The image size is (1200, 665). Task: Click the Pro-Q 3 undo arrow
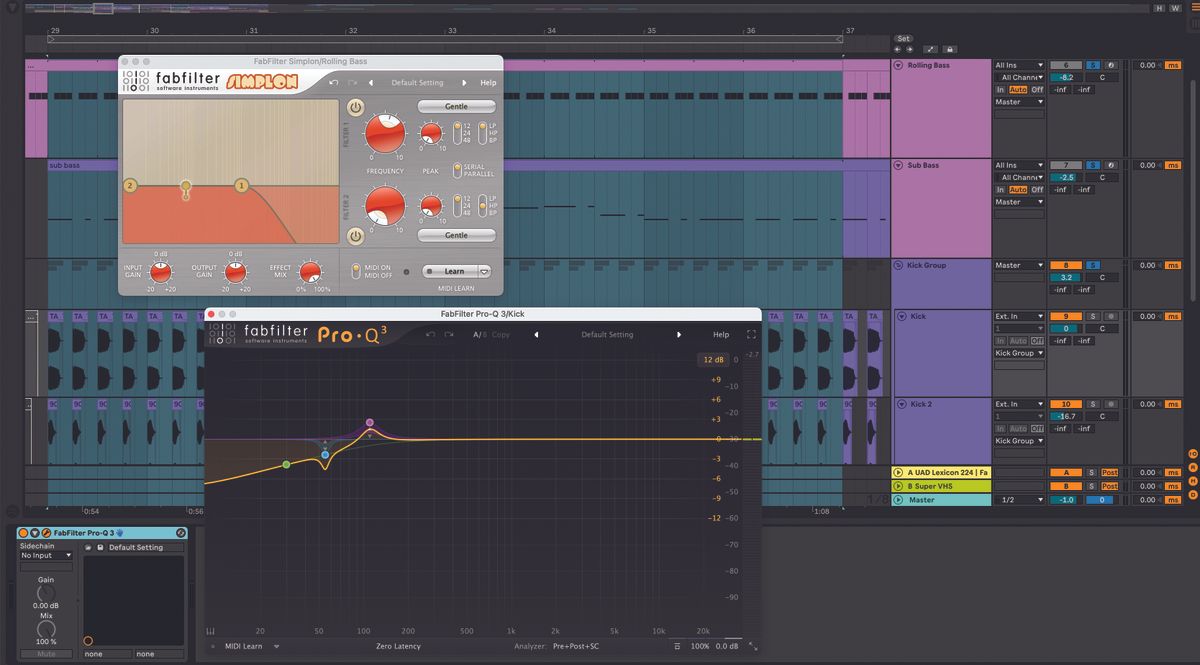tap(429, 334)
